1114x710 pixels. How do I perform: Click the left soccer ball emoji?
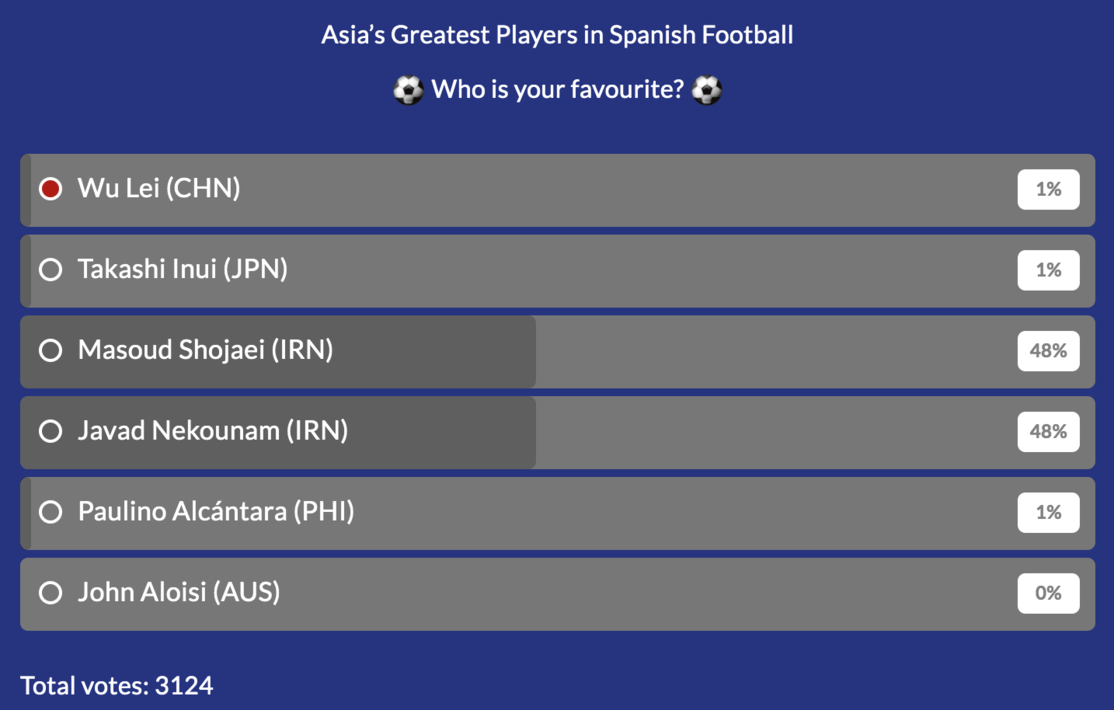click(x=409, y=90)
